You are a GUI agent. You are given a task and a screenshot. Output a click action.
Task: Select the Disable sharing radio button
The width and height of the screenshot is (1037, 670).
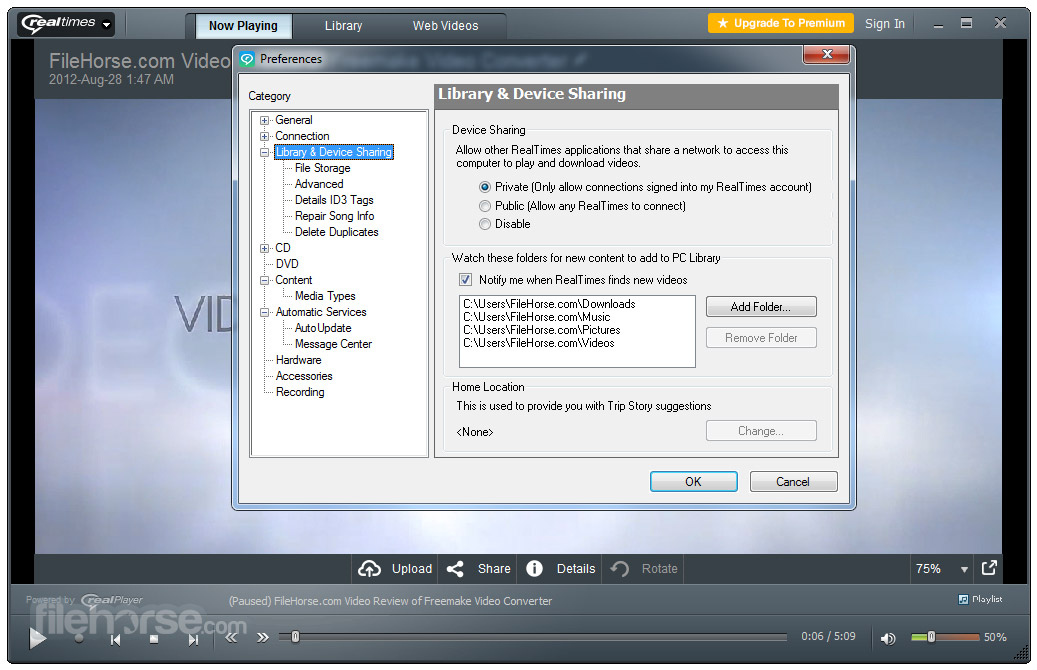(485, 224)
